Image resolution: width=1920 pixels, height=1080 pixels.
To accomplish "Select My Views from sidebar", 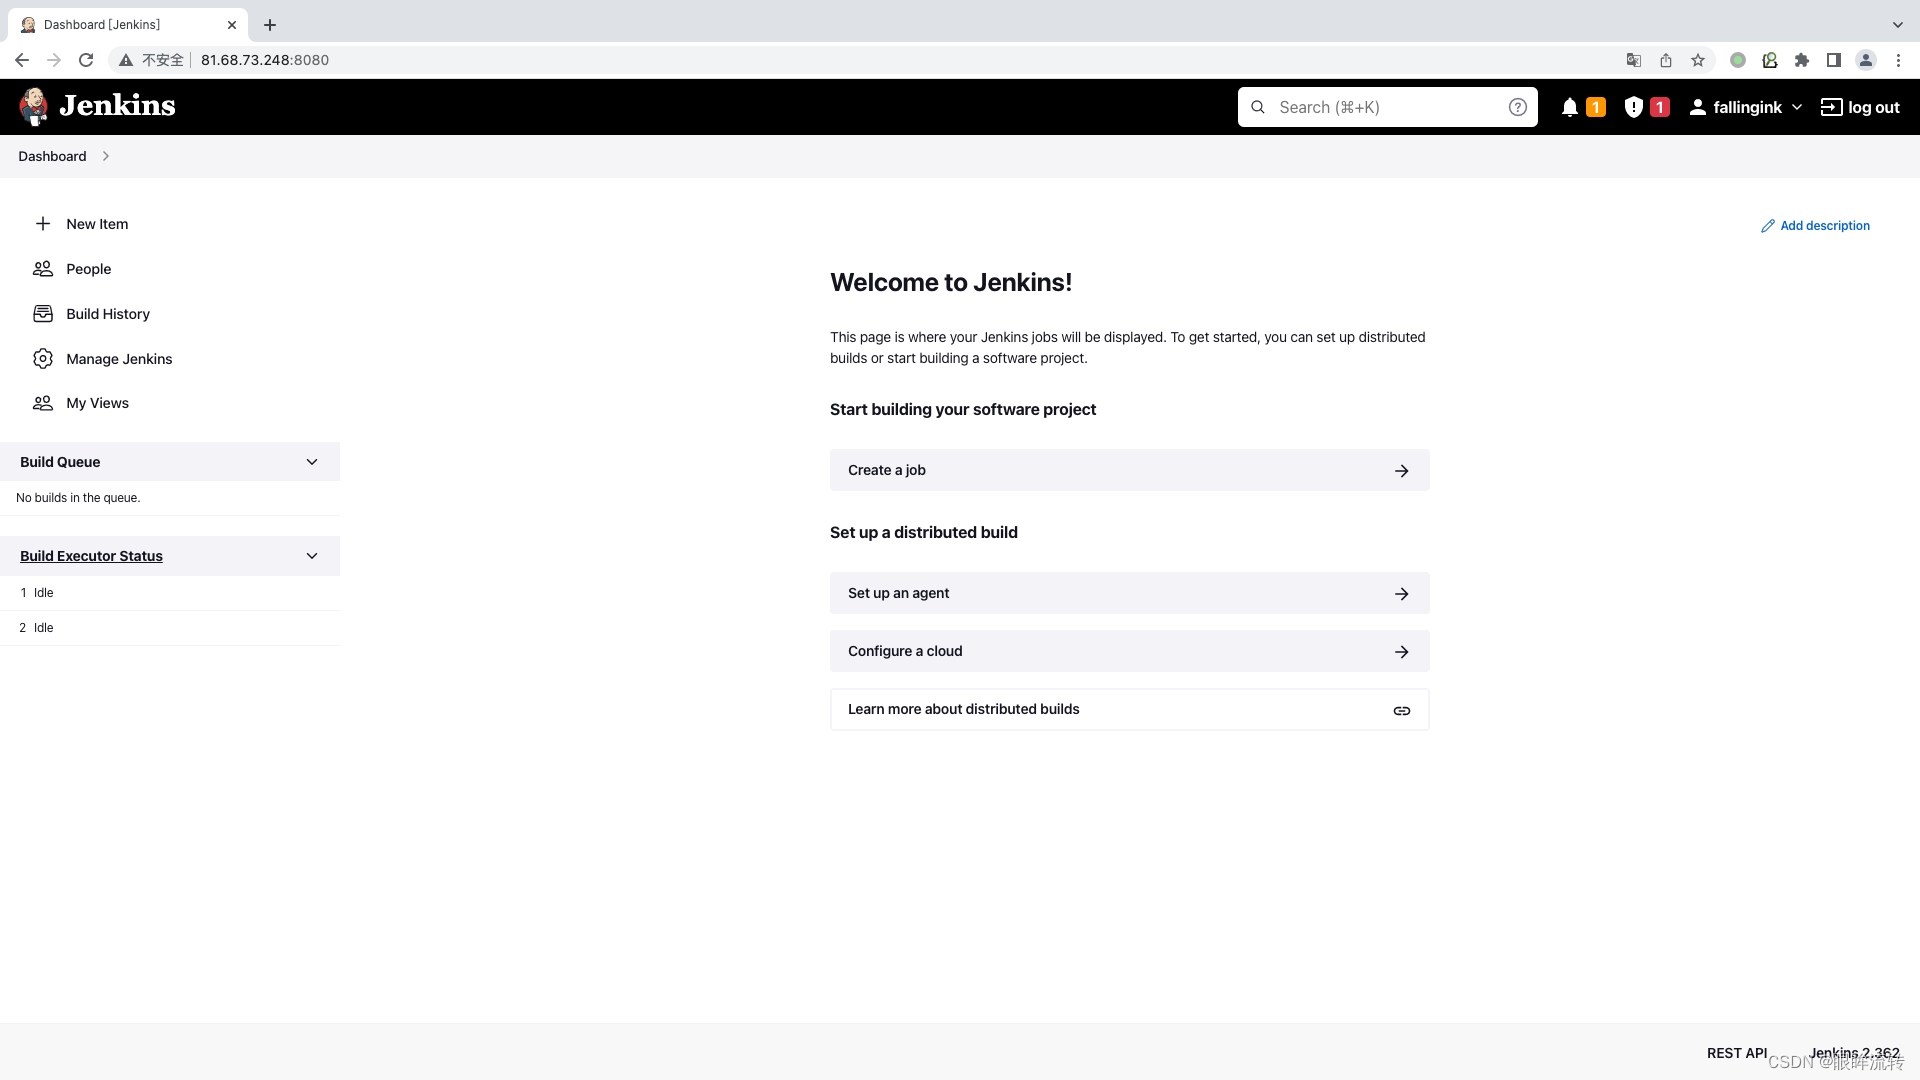I will [98, 402].
